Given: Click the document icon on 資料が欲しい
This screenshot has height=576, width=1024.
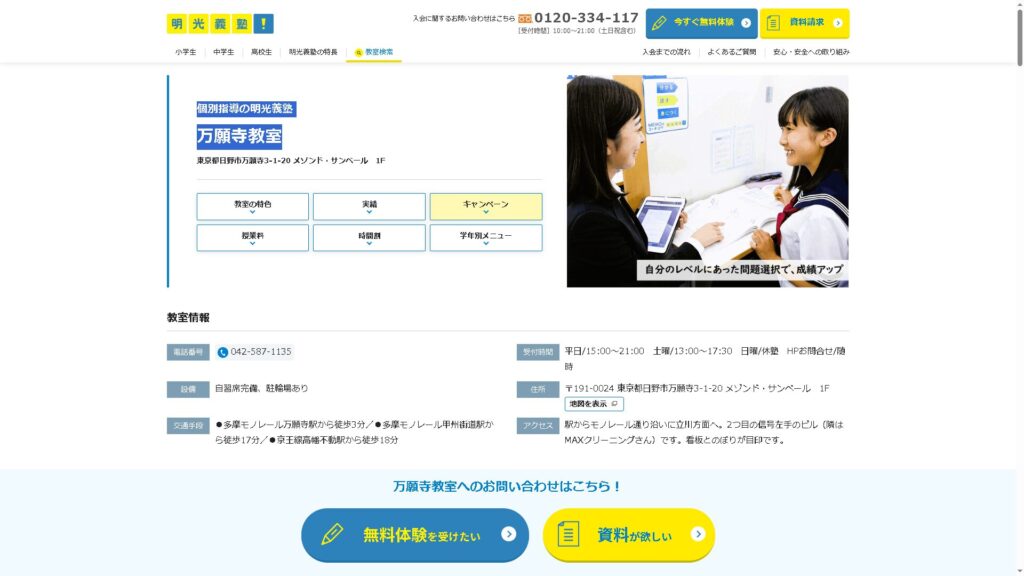Looking at the screenshot, I should 567,535.
